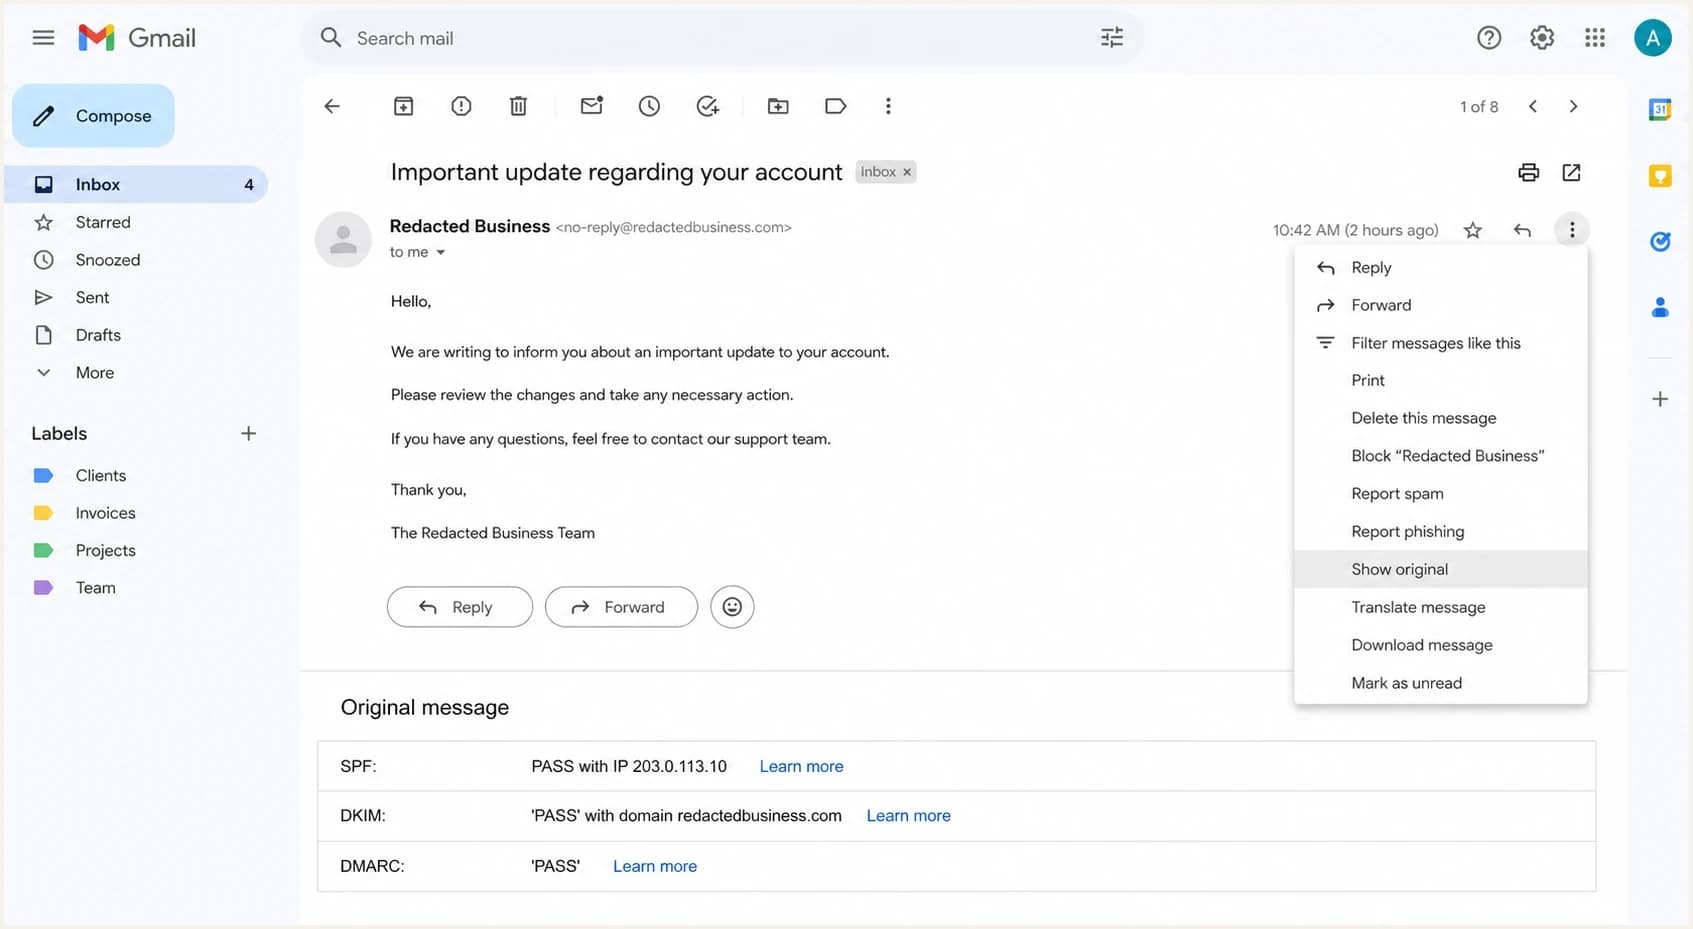Open the Google apps grid

pos(1595,38)
